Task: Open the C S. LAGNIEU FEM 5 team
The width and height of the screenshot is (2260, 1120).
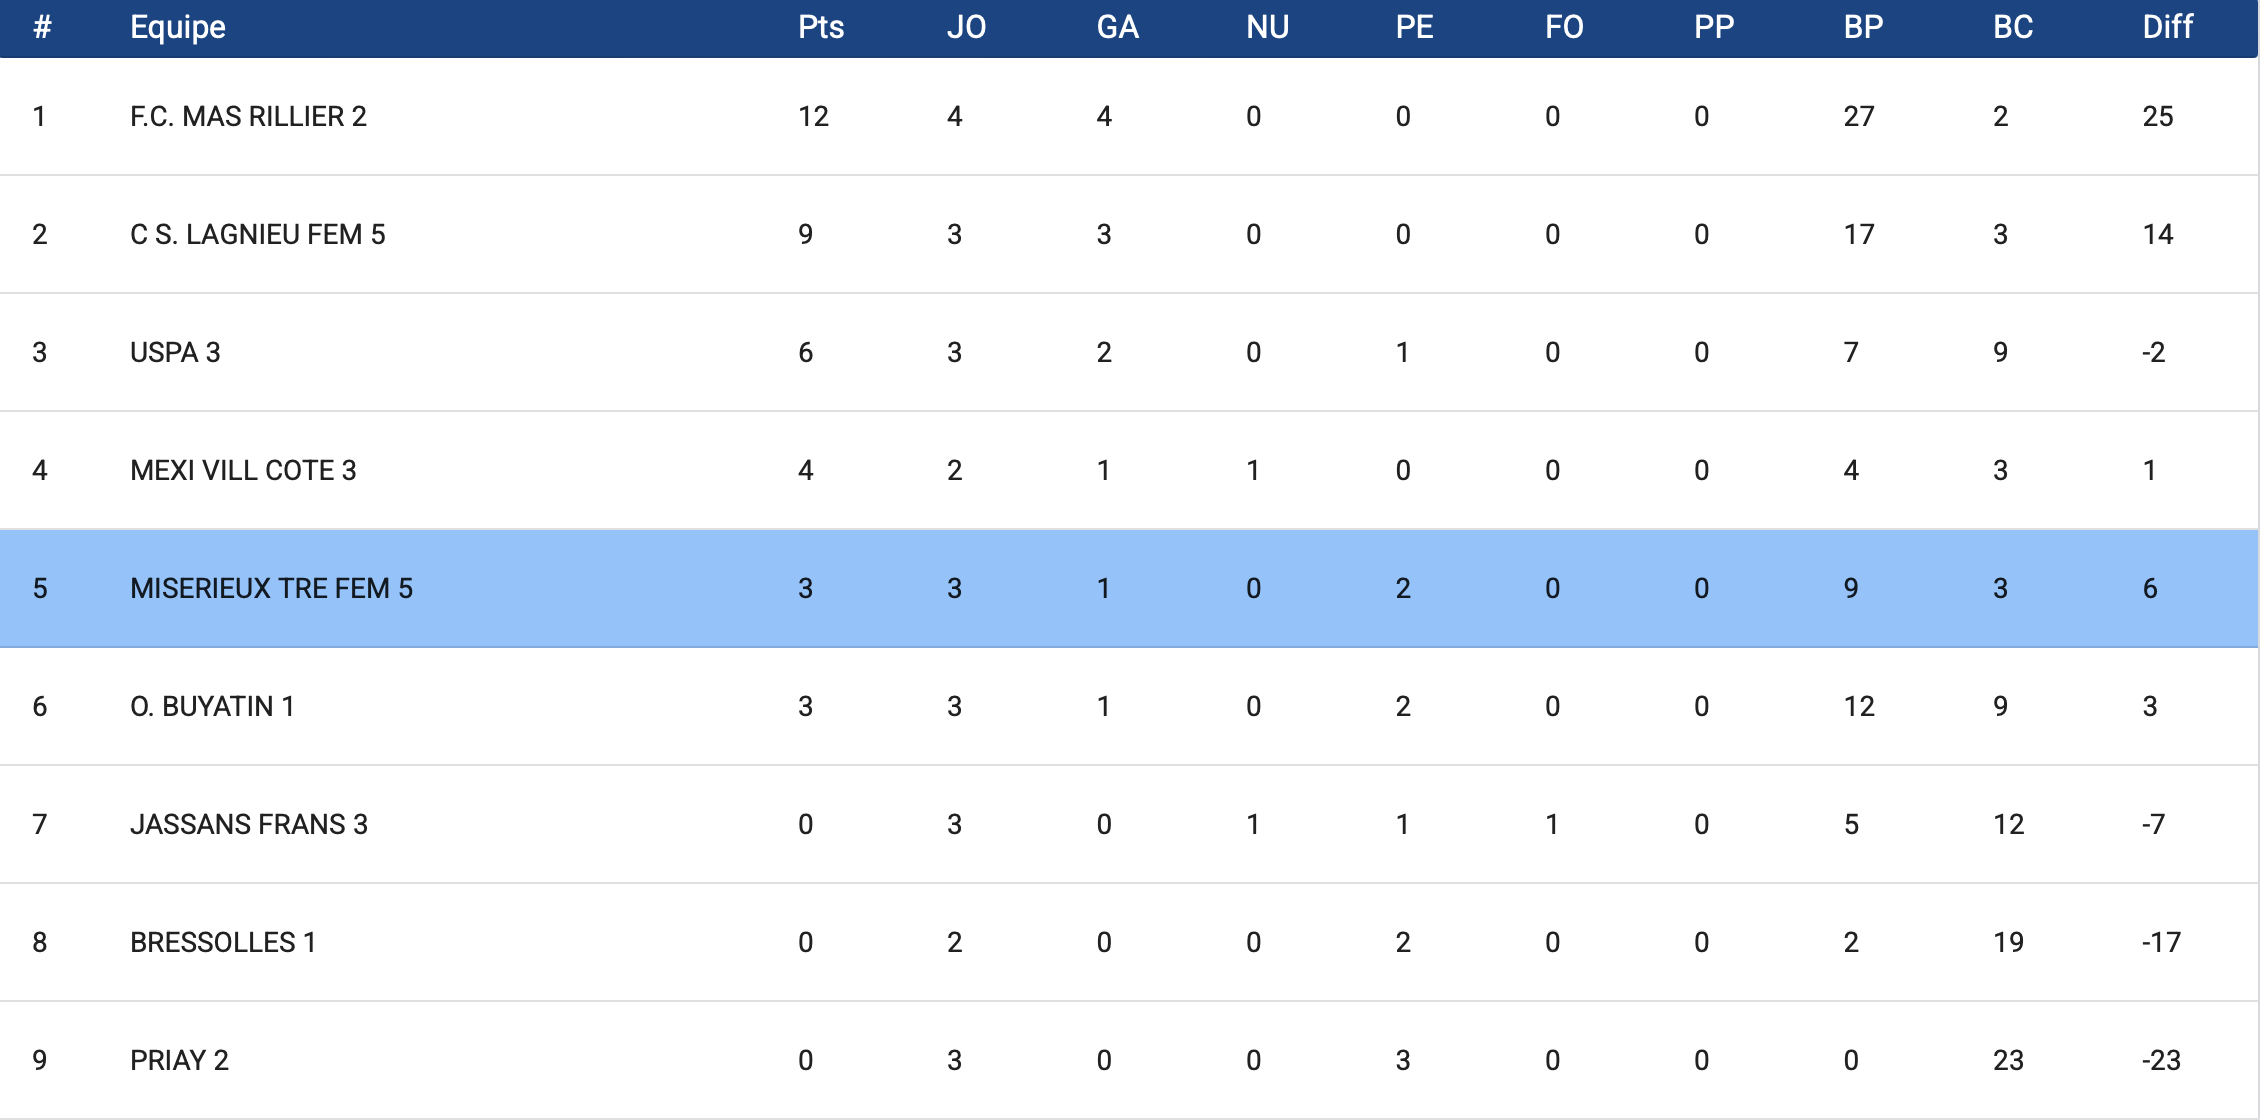Action: pos(257,235)
